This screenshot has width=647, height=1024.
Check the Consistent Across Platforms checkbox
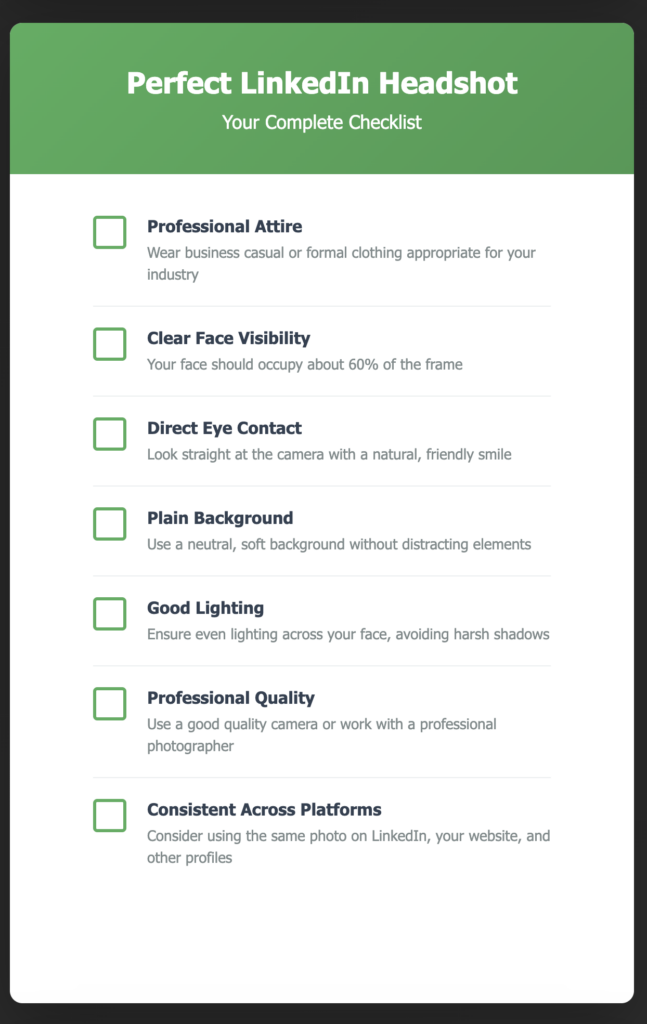(x=109, y=815)
